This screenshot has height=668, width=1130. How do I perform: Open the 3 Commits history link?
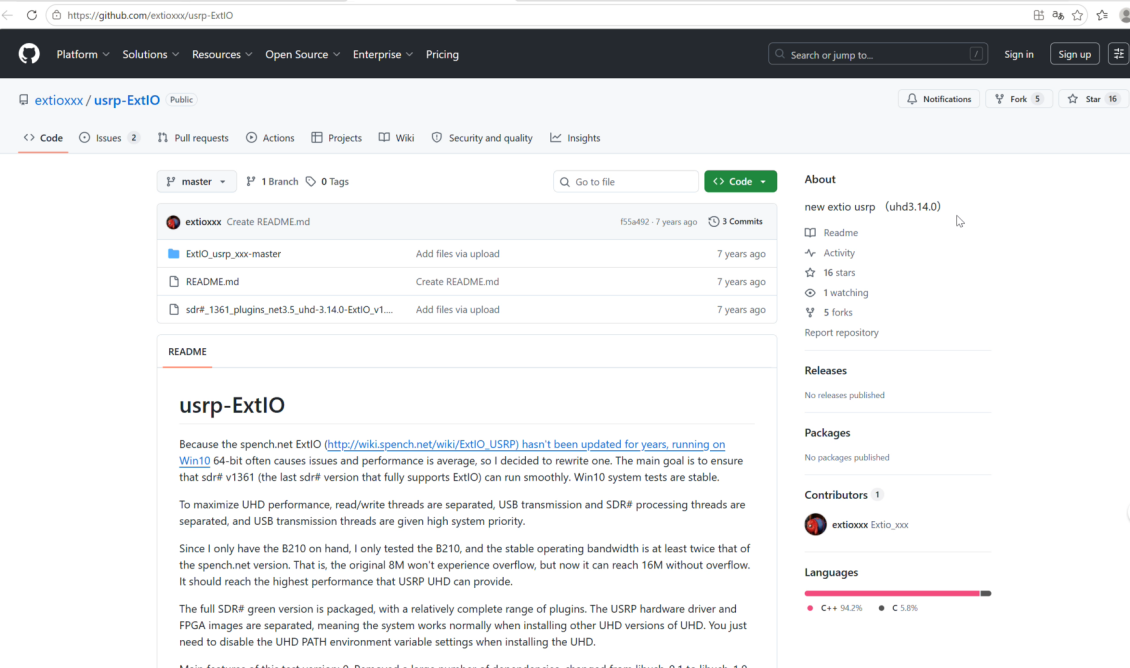point(735,221)
